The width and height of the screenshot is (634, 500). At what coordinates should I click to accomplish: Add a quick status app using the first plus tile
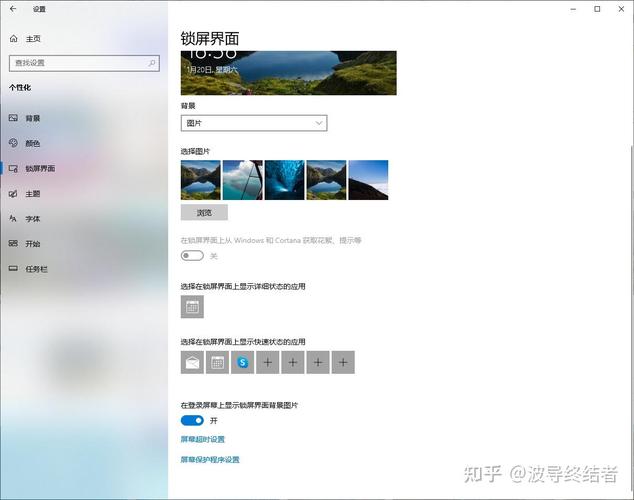(x=267, y=362)
